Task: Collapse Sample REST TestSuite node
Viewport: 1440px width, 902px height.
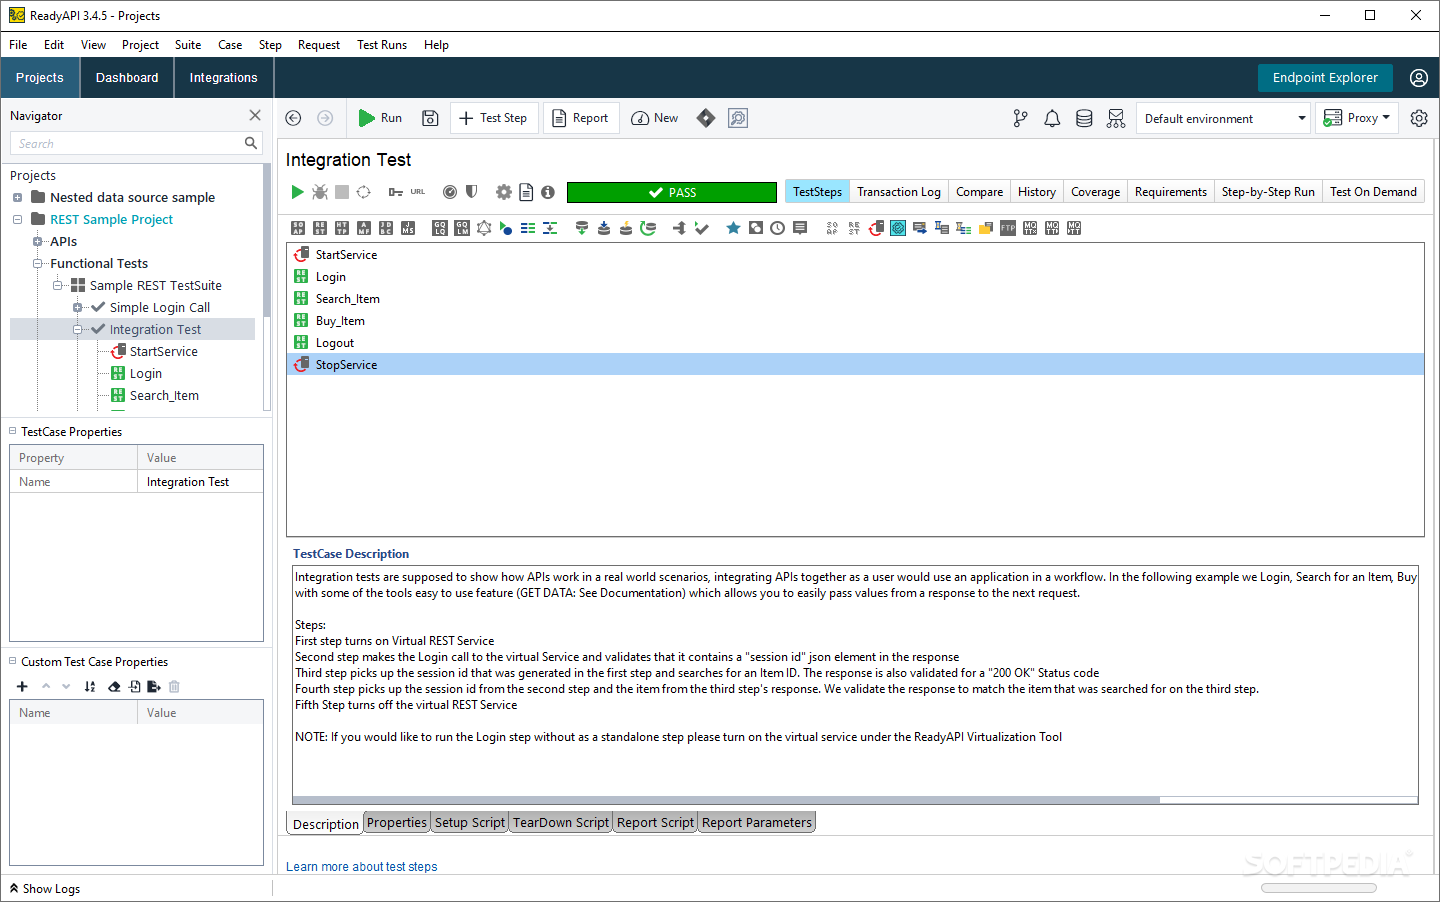Action: (x=57, y=285)
